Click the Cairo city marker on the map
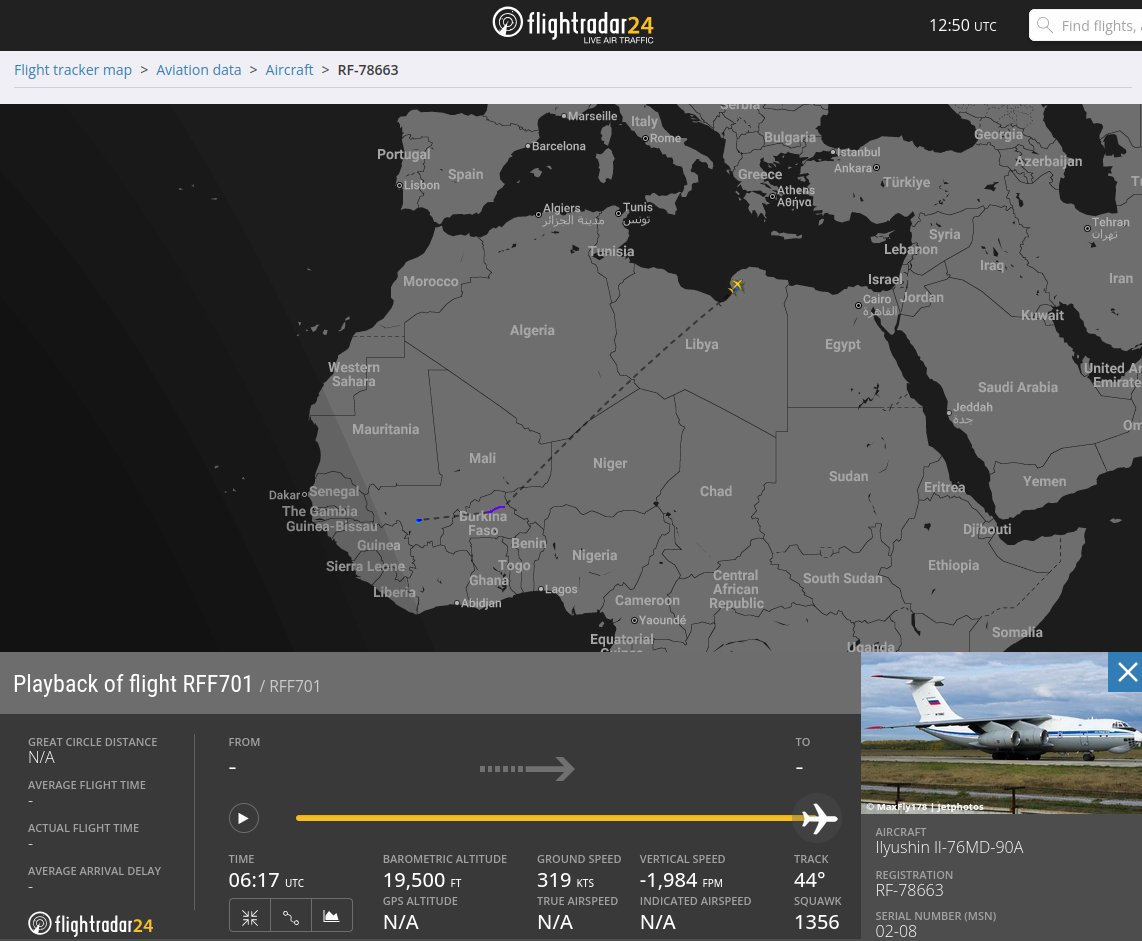The image size is (1142, 941). 858,305
